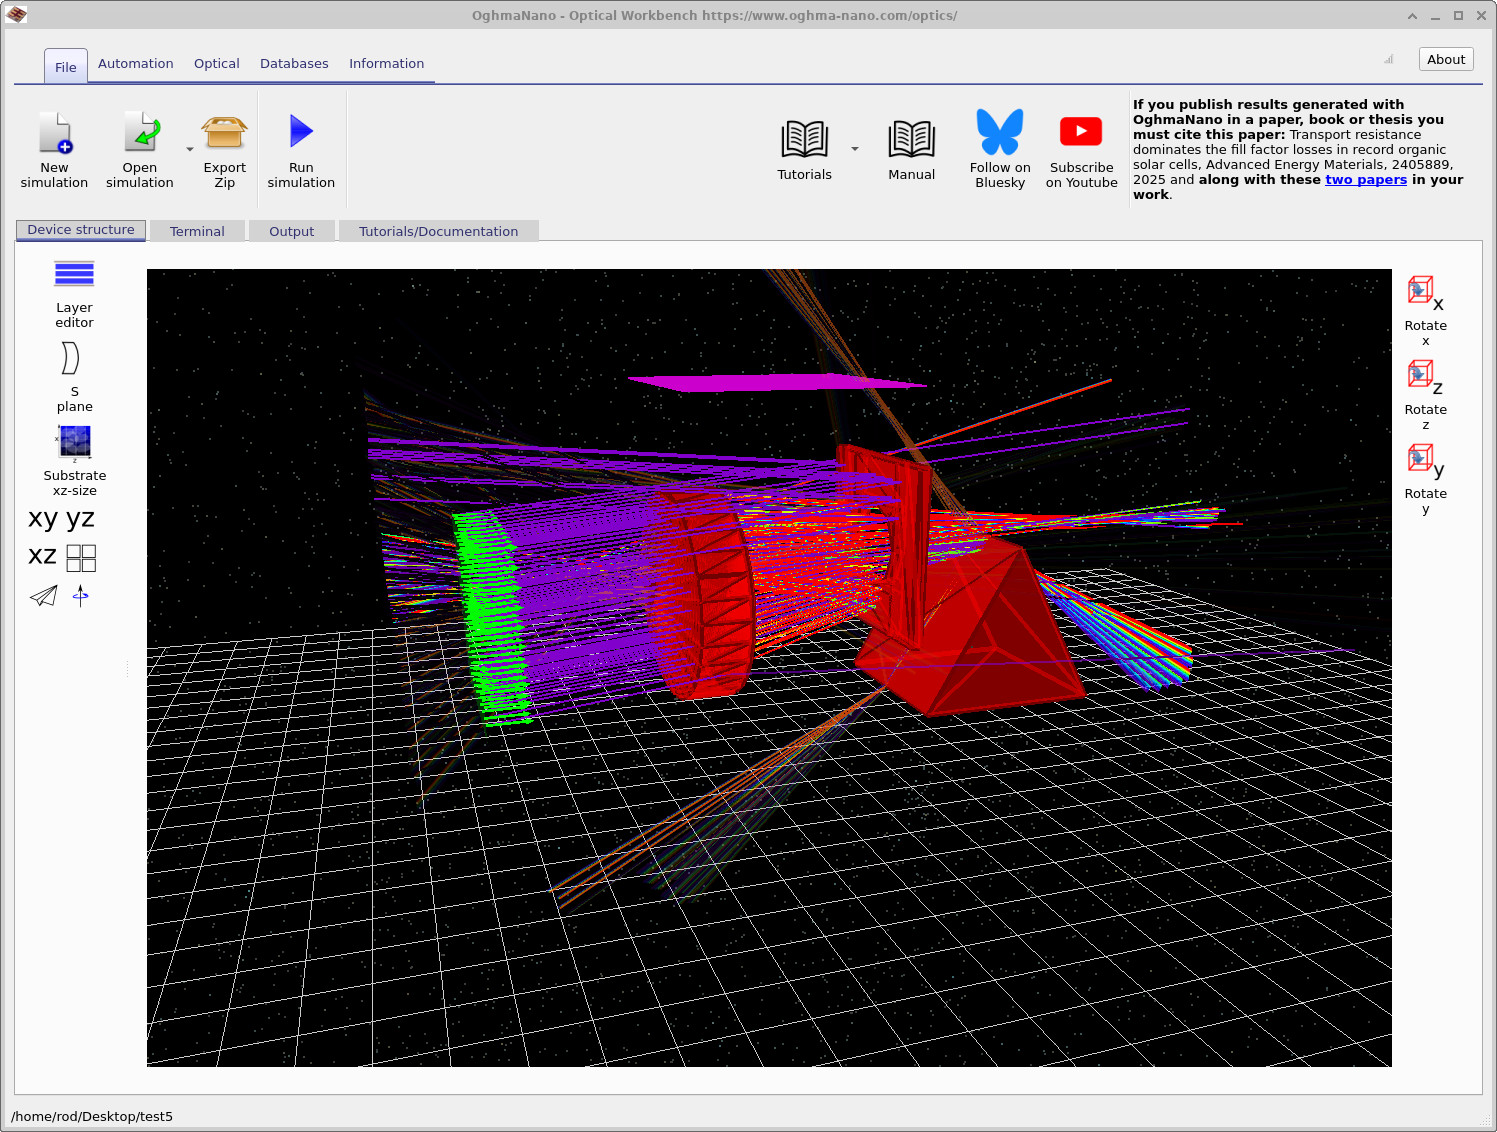Screen dimensions: 1497x1132
Task: Click the Rotate z icon
Action: [1424, 376]
